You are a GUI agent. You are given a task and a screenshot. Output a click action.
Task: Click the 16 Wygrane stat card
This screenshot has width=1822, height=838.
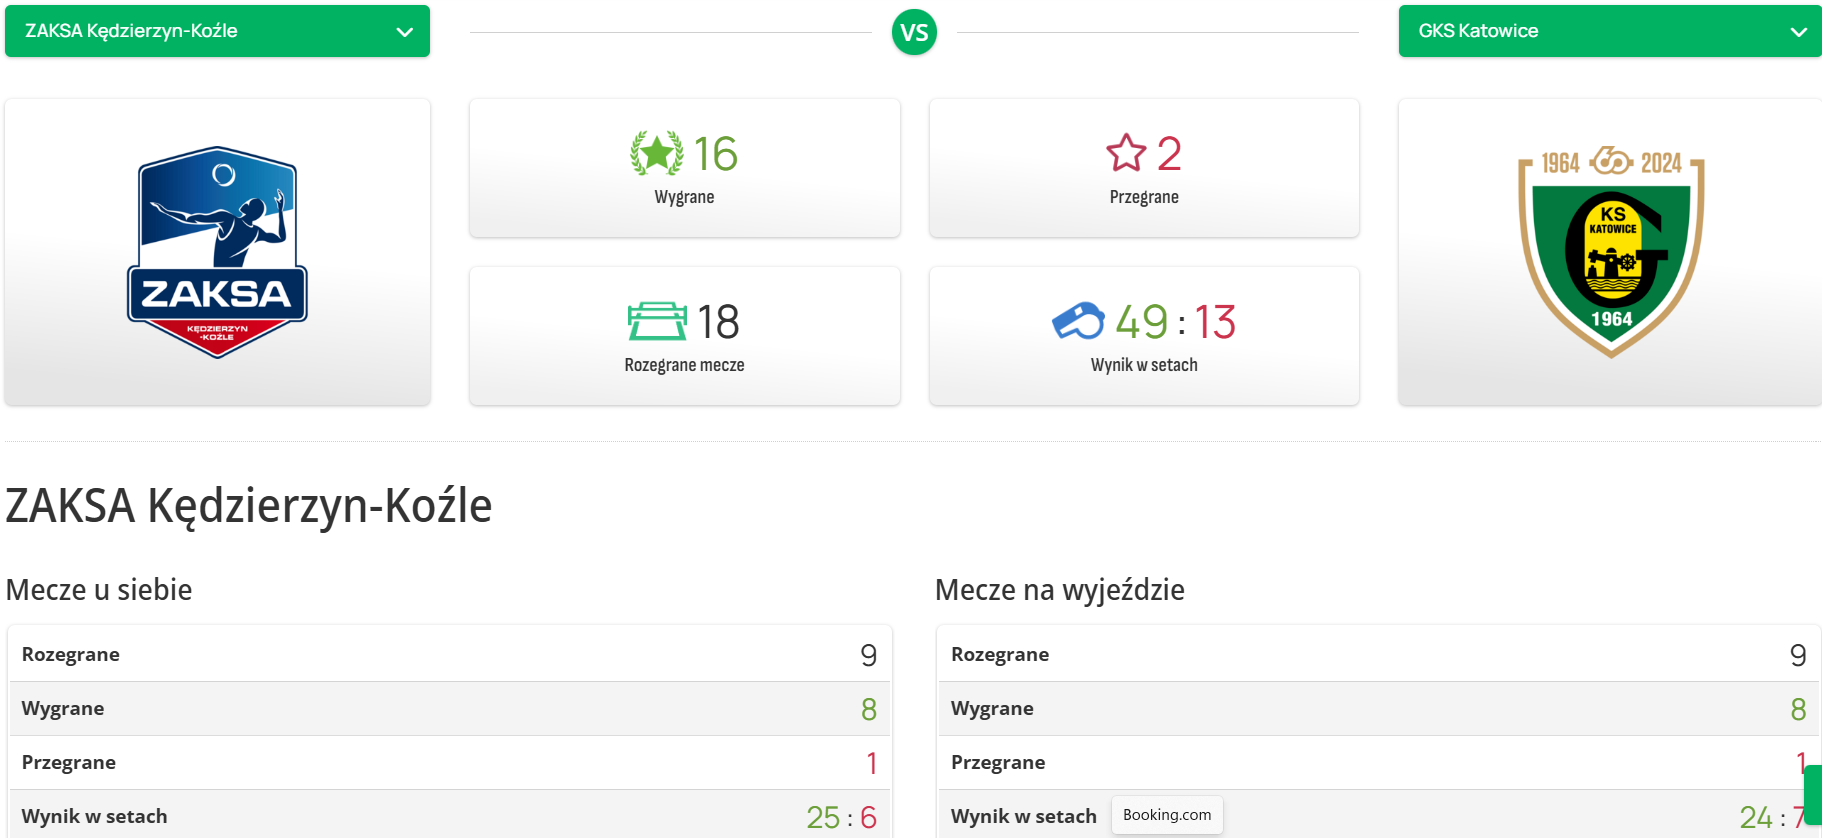coord(685,168)
